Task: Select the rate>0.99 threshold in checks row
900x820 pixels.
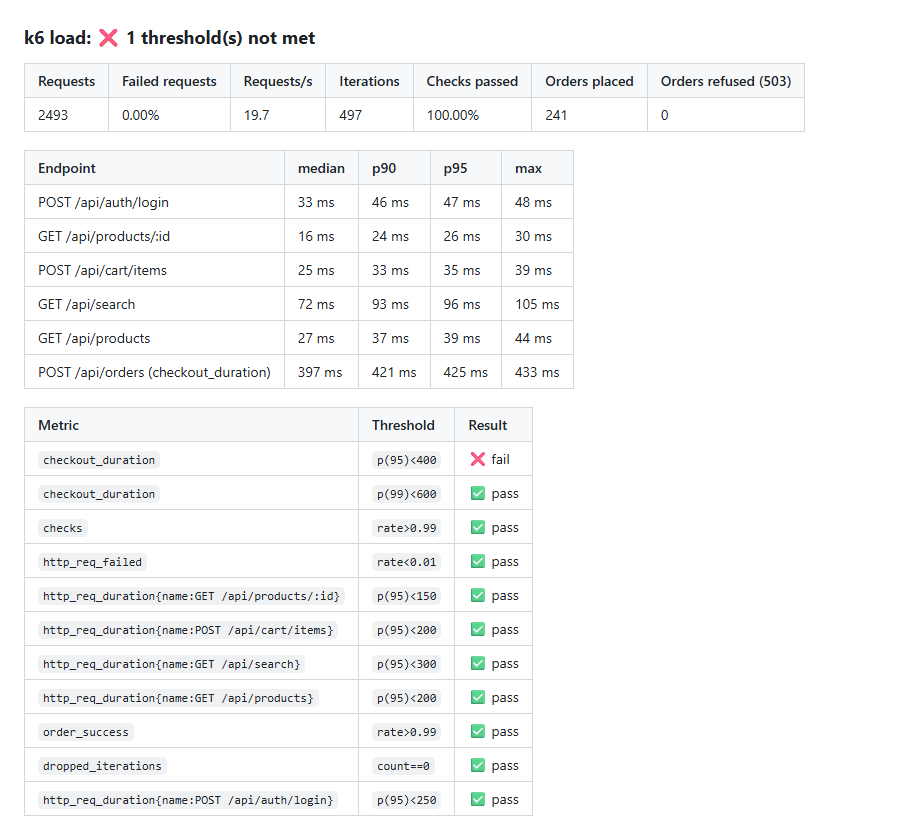Action: [406, 528]
